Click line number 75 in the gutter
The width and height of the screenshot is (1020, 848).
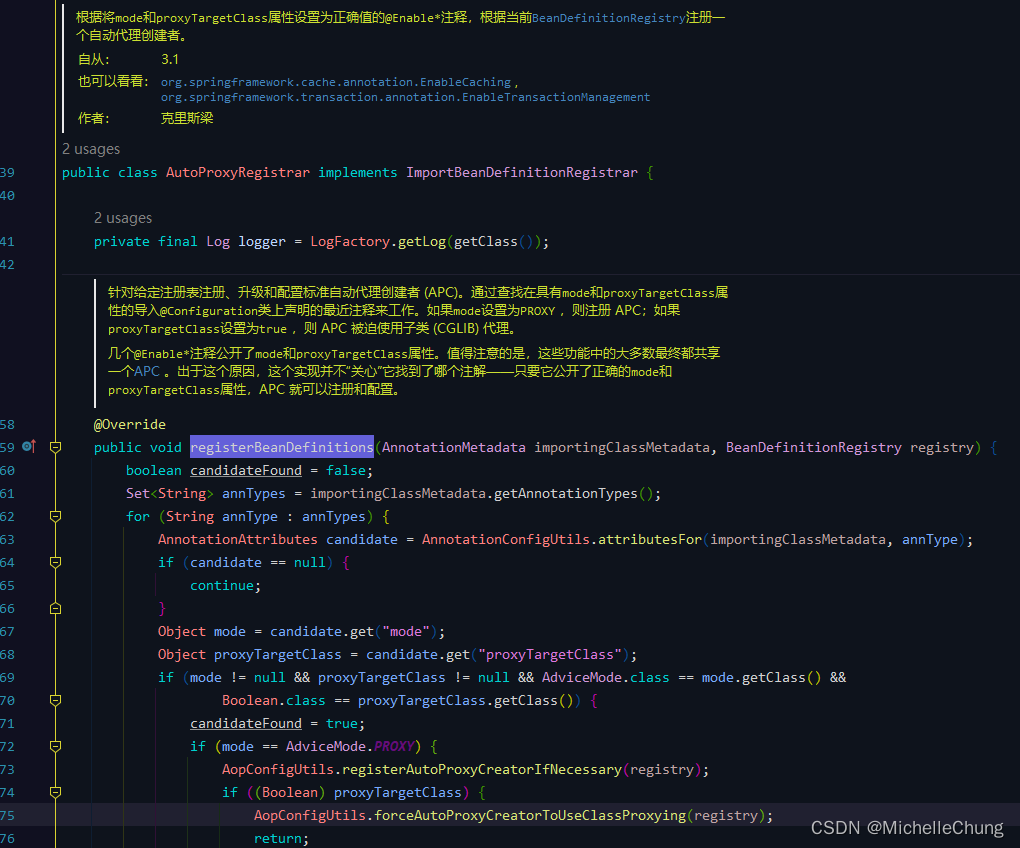point(11,815)
